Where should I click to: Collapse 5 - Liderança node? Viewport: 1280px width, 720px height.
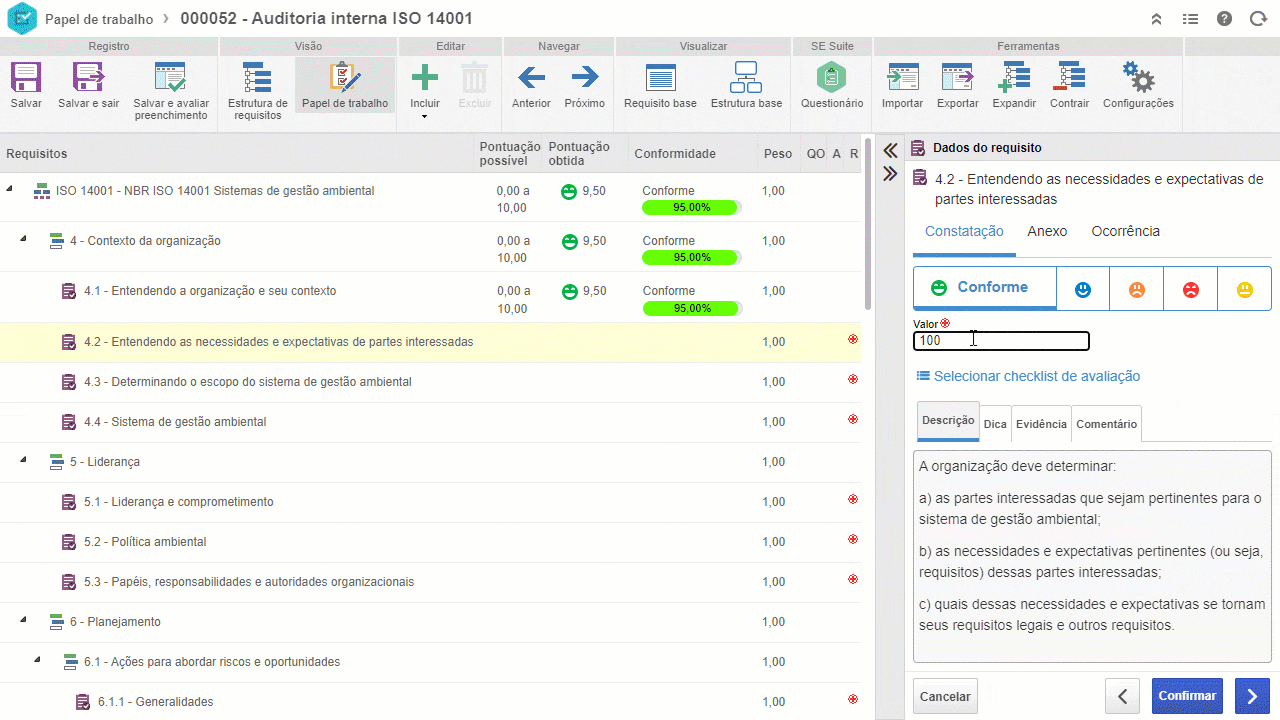tap(24, 459)
